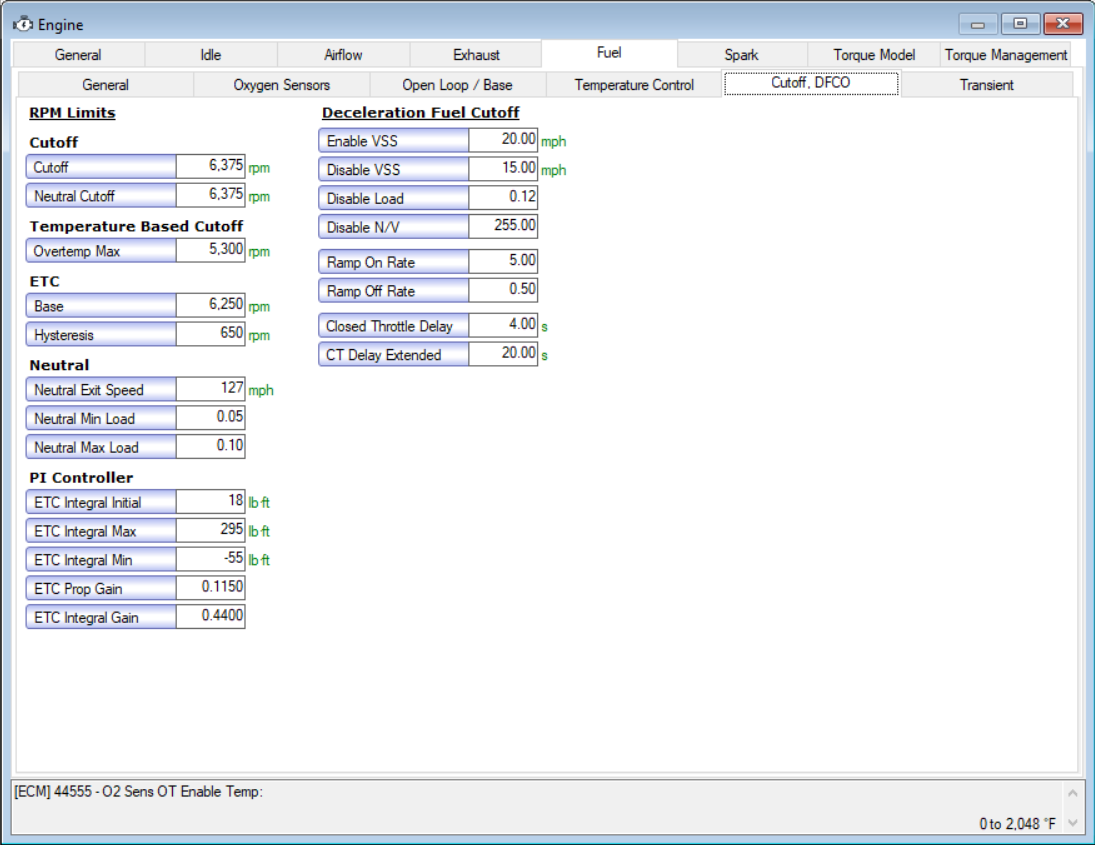Viewport: 1095px width, 845px height.
Task: Click the ETC Hysteresis value field
Action: pyautogui.click(x=210, y=334)
